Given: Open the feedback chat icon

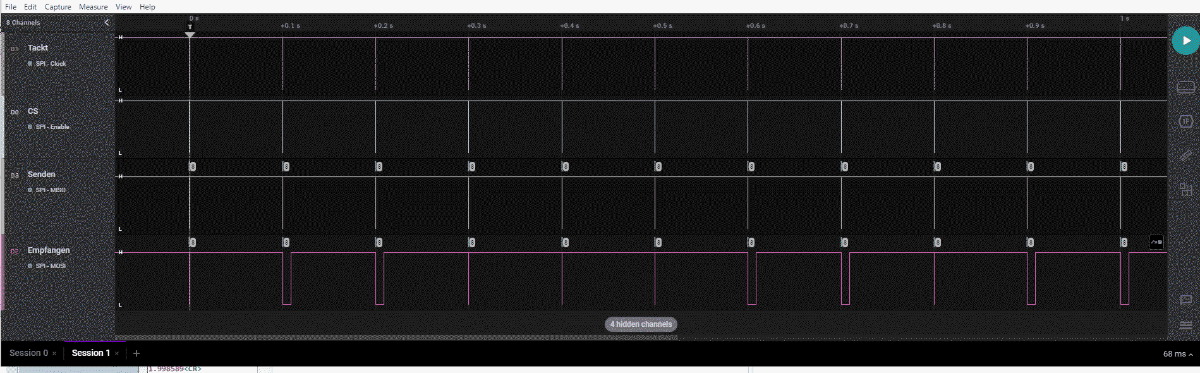Looking at the screenshot, I should (x=1186, y=299).
